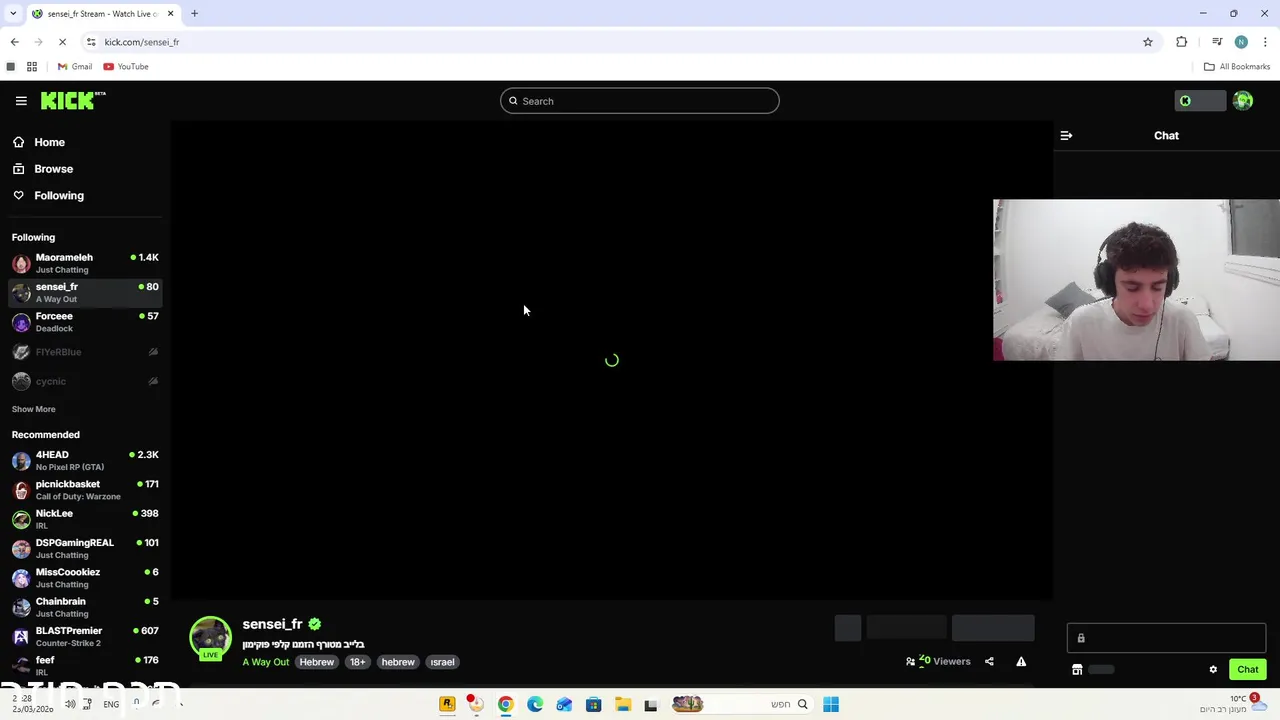This screenshot has width=1280, height=720.
Task: Click the lowercase hebrew tag
Action: pyautogui.click(x=398, y=662)
